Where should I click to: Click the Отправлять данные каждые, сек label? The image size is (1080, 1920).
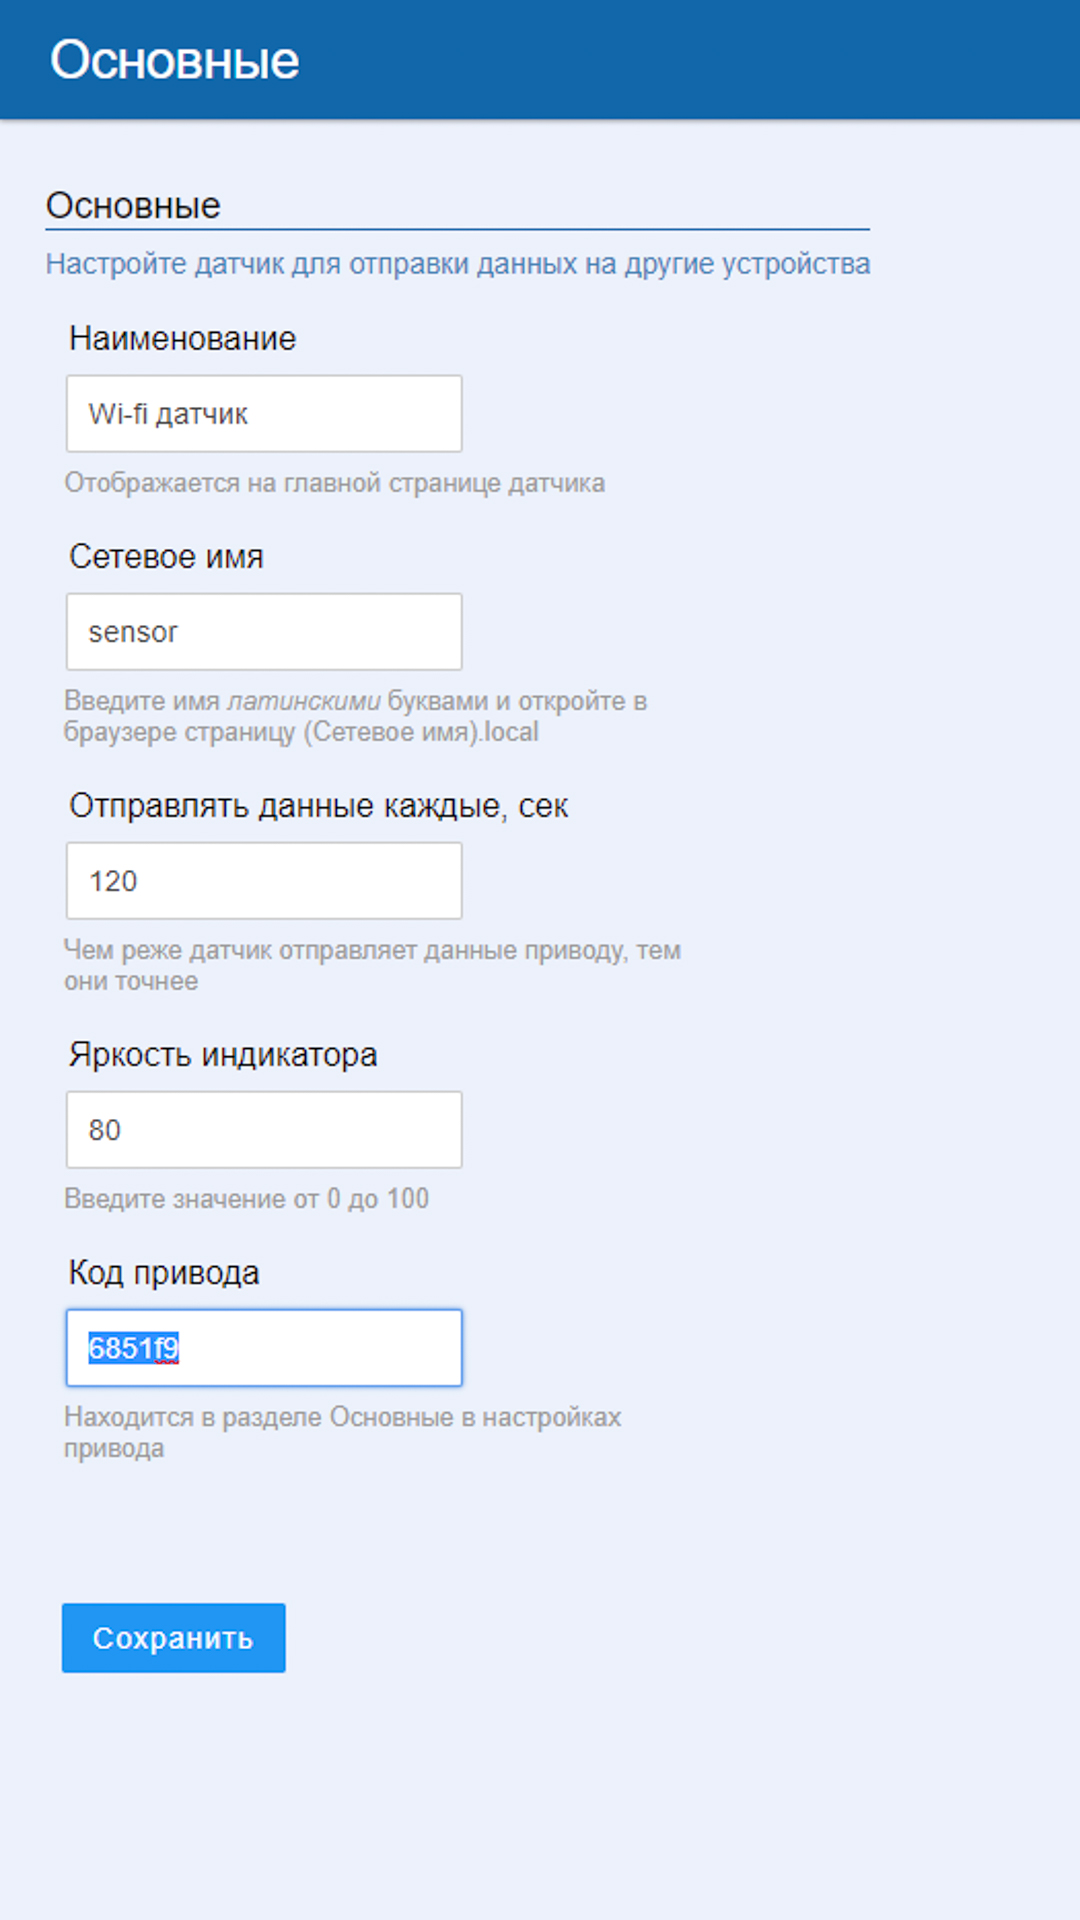click(x=318, y=806)
